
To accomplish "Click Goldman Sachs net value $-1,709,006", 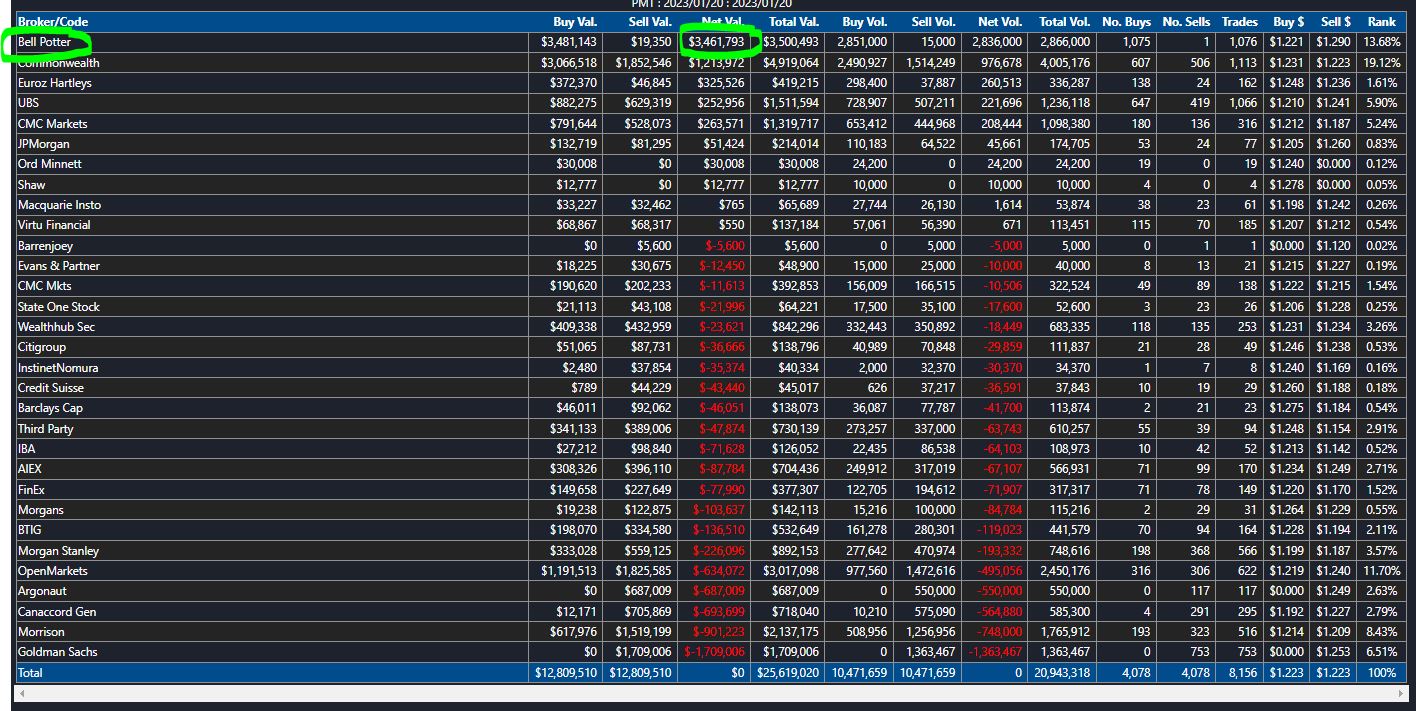I will 715,652.
